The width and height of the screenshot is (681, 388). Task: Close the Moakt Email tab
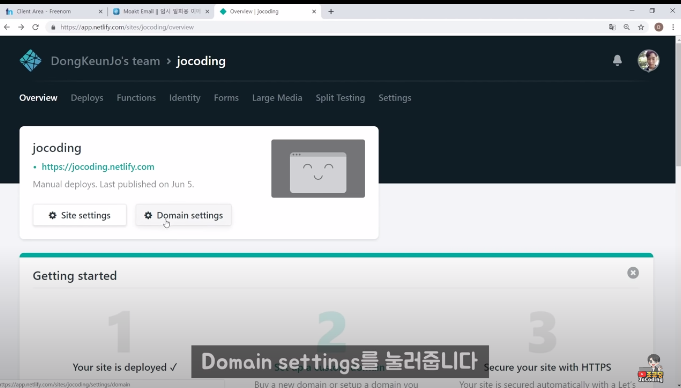point(207,11)
